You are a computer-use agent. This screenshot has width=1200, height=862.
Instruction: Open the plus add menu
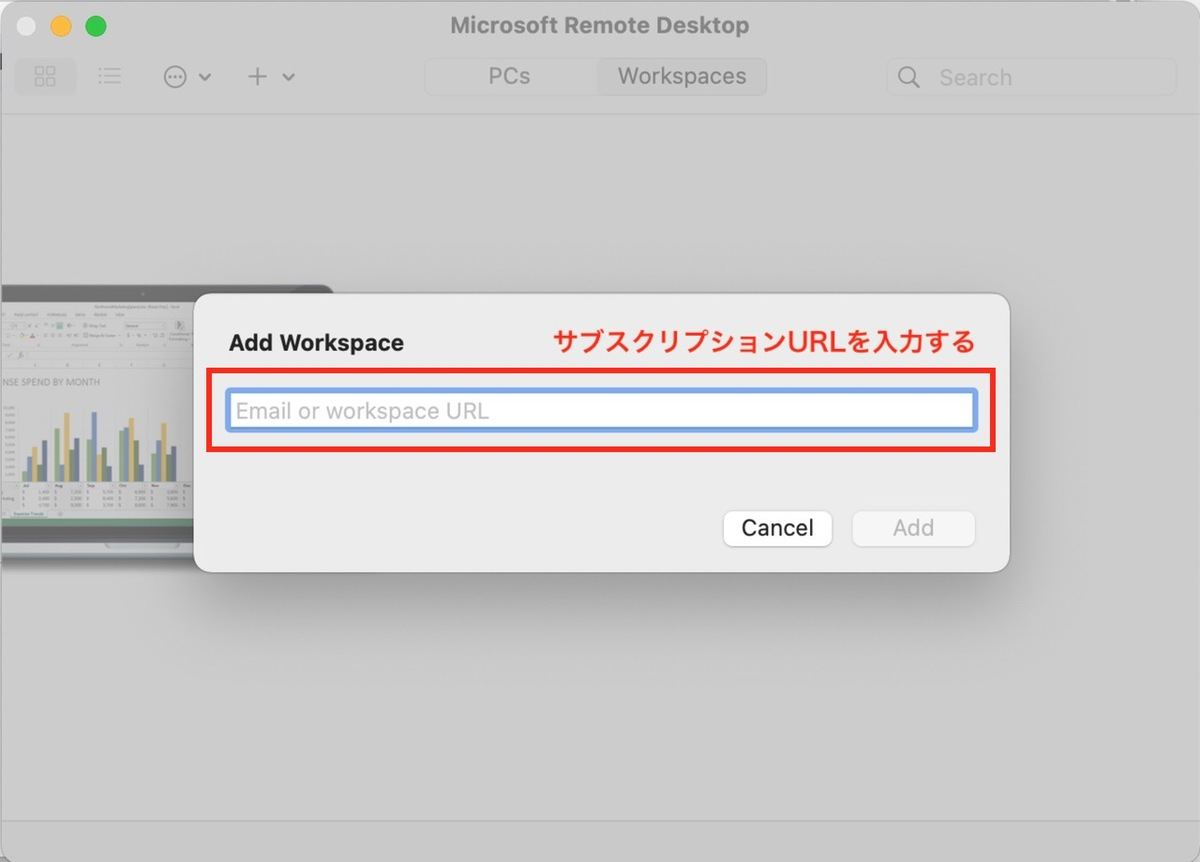point(271,77)
